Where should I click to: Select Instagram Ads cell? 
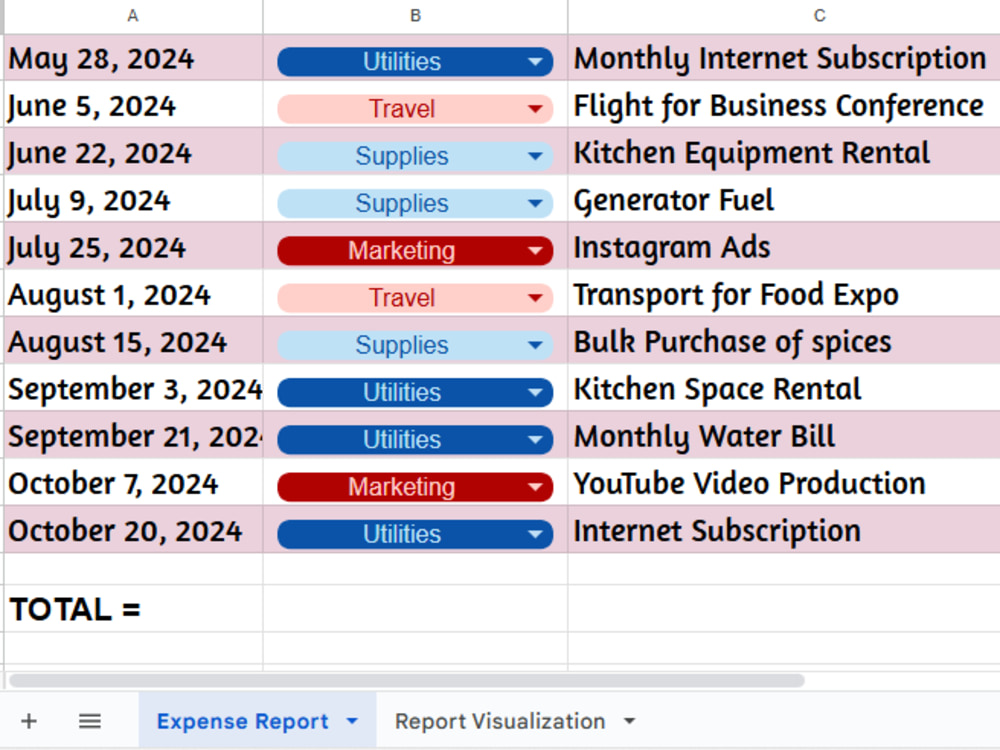tap(784, 246)
